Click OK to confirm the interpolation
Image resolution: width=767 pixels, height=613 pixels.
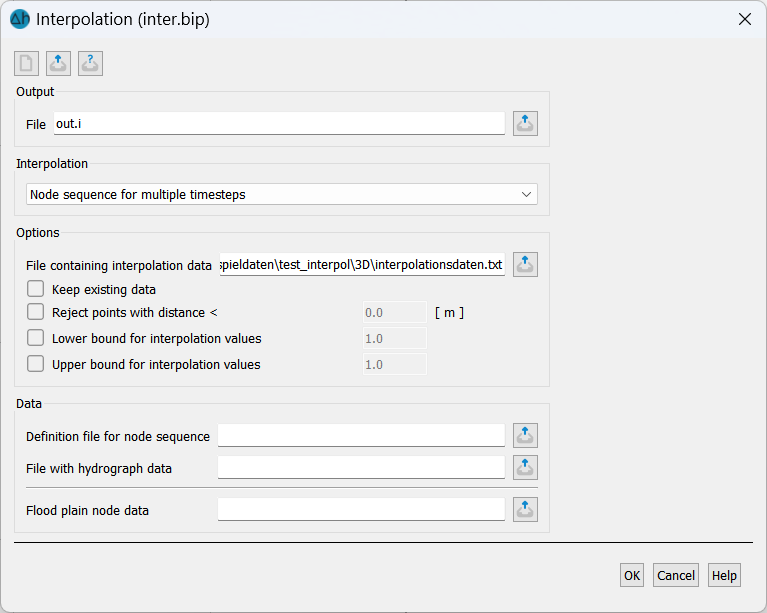[632, 575]
